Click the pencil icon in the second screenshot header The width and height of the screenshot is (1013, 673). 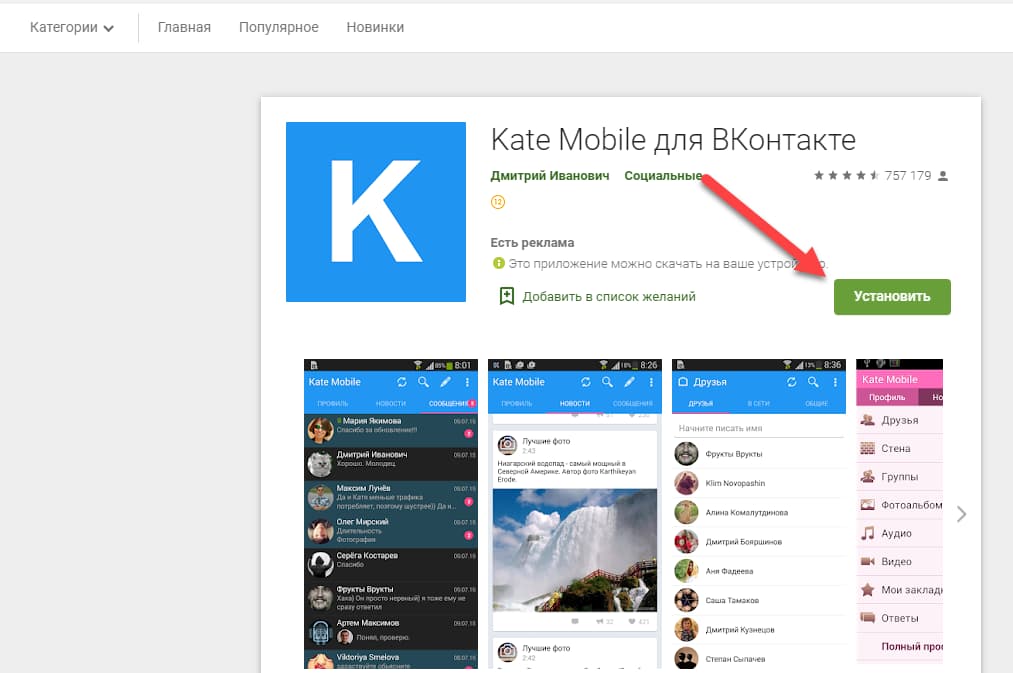[x=629, y=382]
